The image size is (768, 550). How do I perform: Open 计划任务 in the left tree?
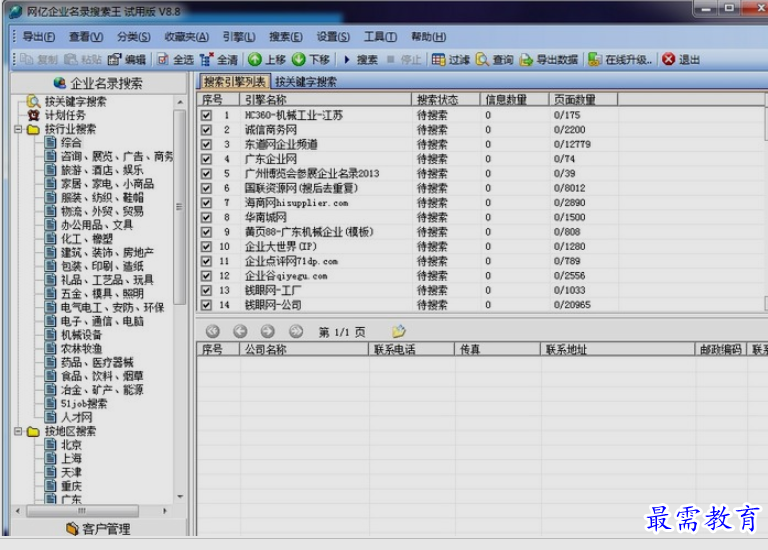click(x=65, y=115)
